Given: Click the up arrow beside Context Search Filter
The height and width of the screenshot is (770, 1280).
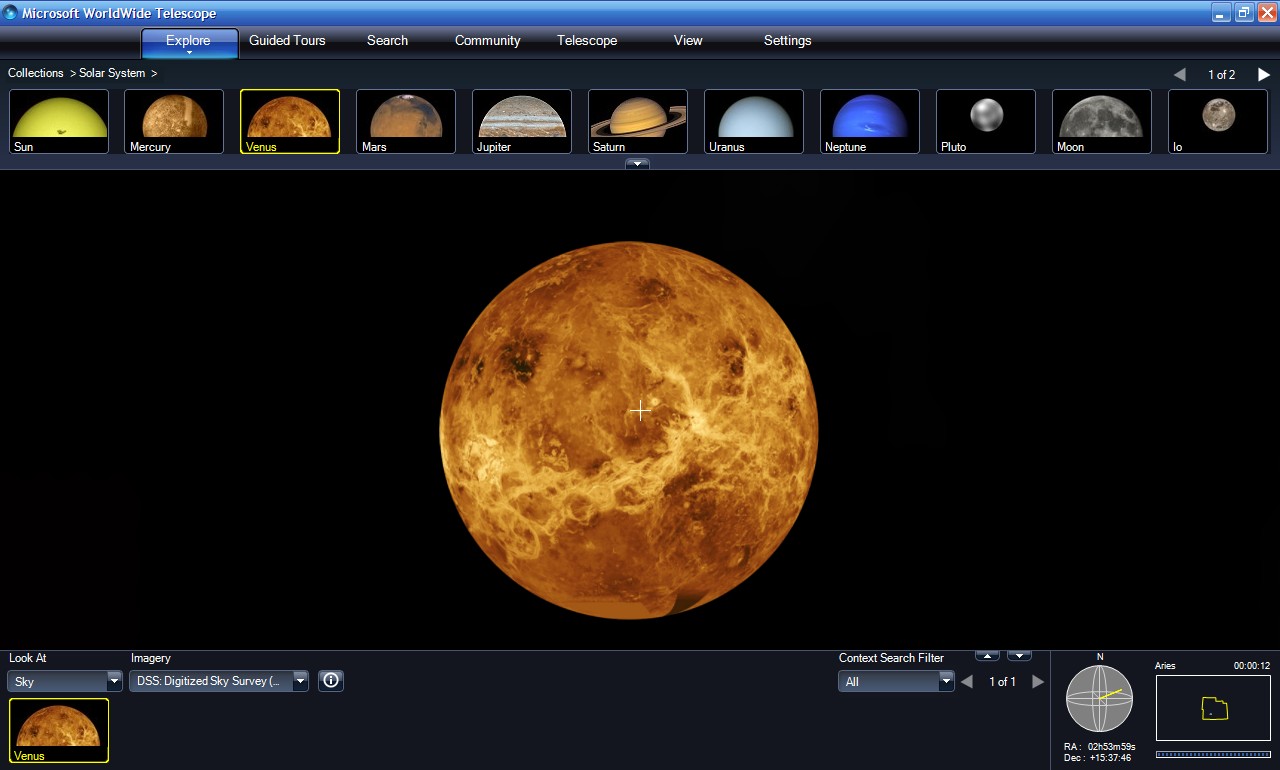Looking at the screenshot, I should pyautogui.click(x=987, y=655).
